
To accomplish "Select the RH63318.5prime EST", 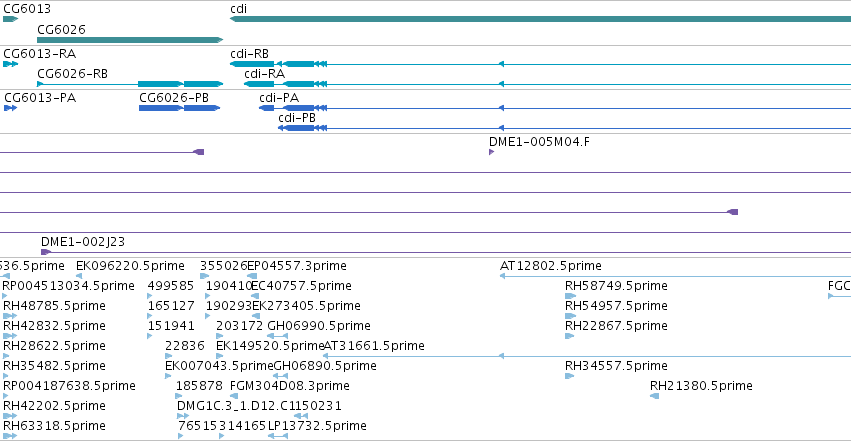I will [10, 436].
